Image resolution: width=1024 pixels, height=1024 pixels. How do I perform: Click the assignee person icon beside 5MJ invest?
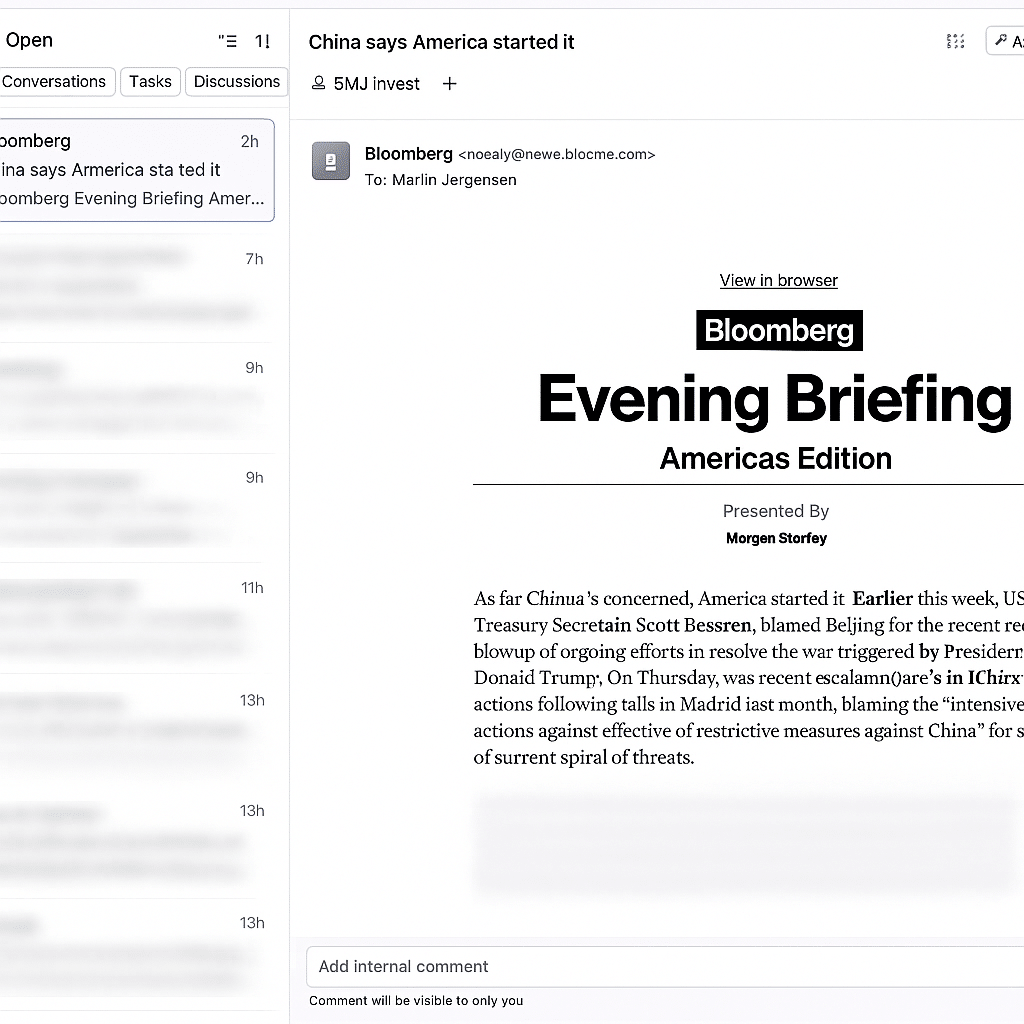click(x=319, y=84)
